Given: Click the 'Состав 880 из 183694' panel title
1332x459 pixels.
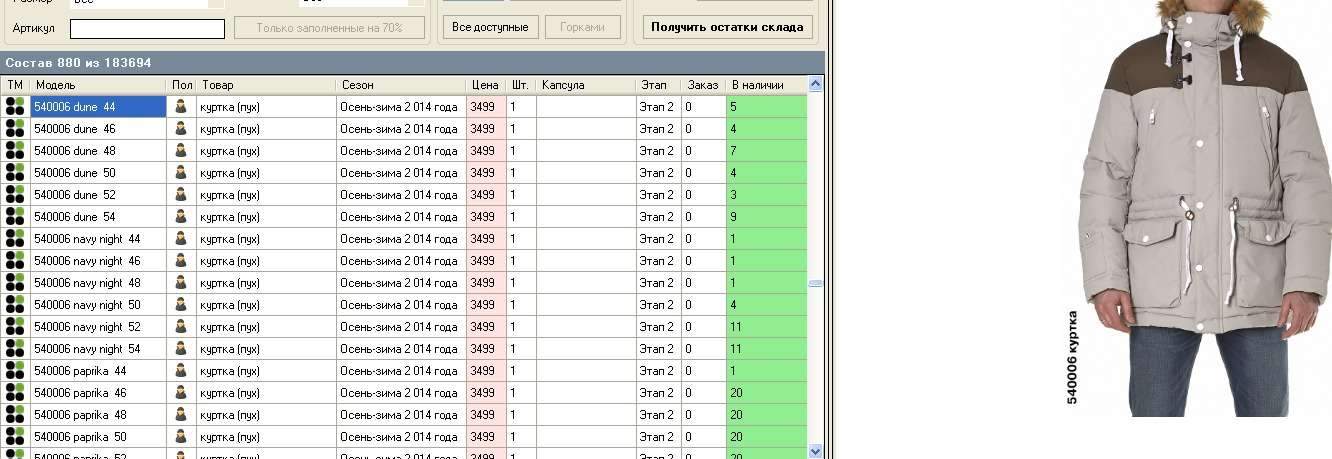Looking at the screenshot, I should [x=78, y=63].
